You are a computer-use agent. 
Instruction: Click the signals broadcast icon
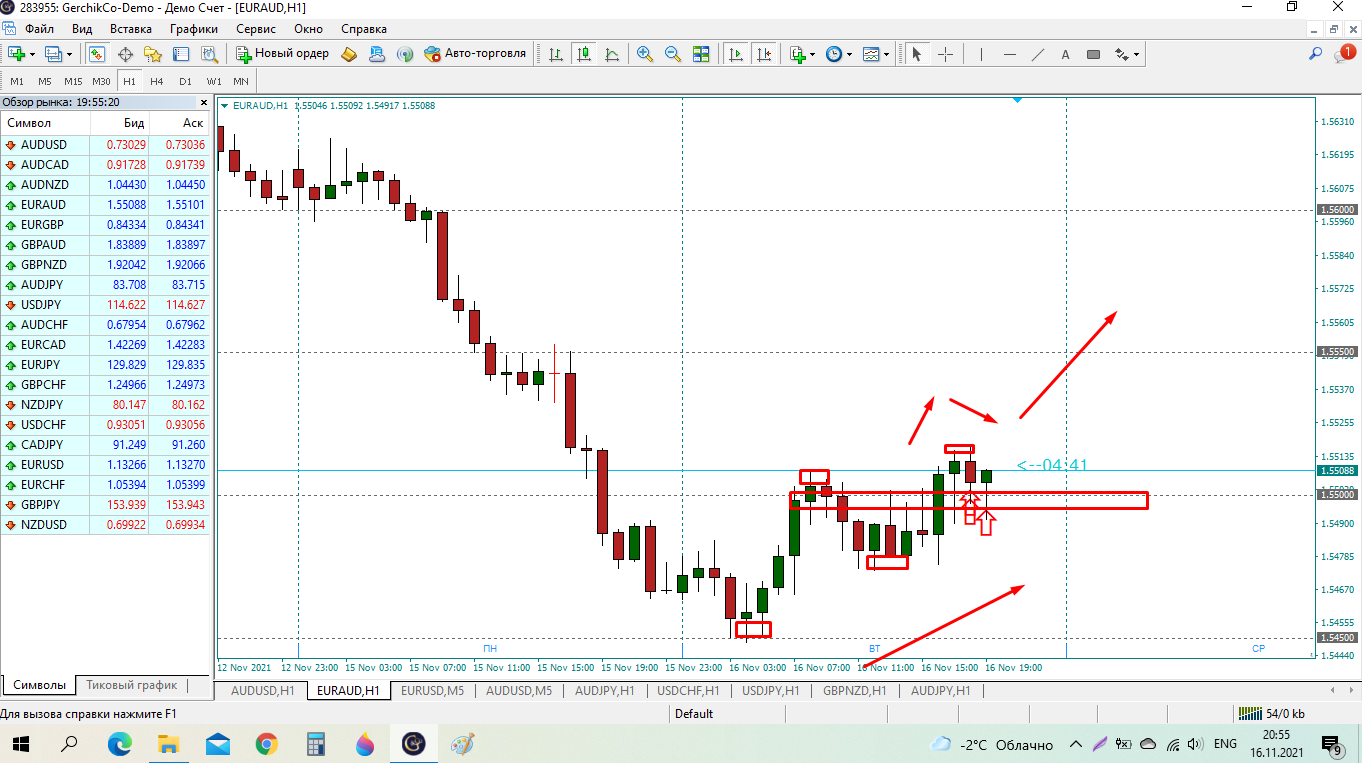404,53
